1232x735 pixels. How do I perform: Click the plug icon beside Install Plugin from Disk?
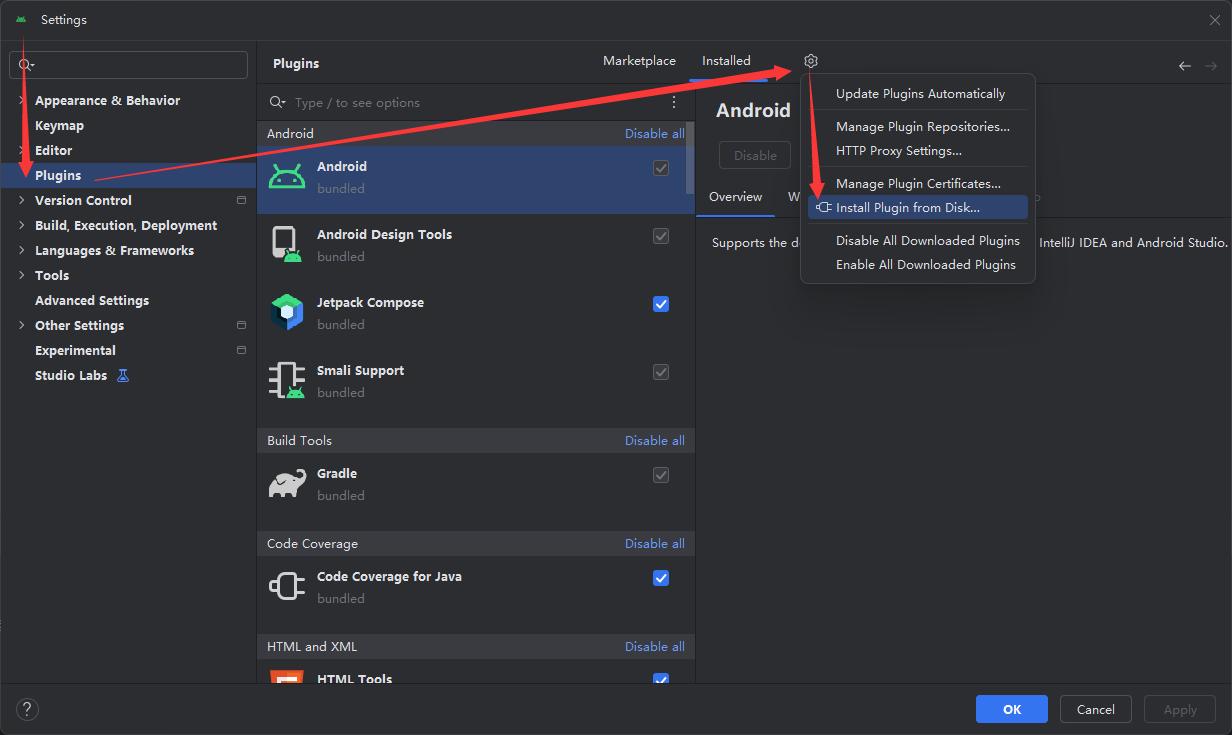[824, 207]
